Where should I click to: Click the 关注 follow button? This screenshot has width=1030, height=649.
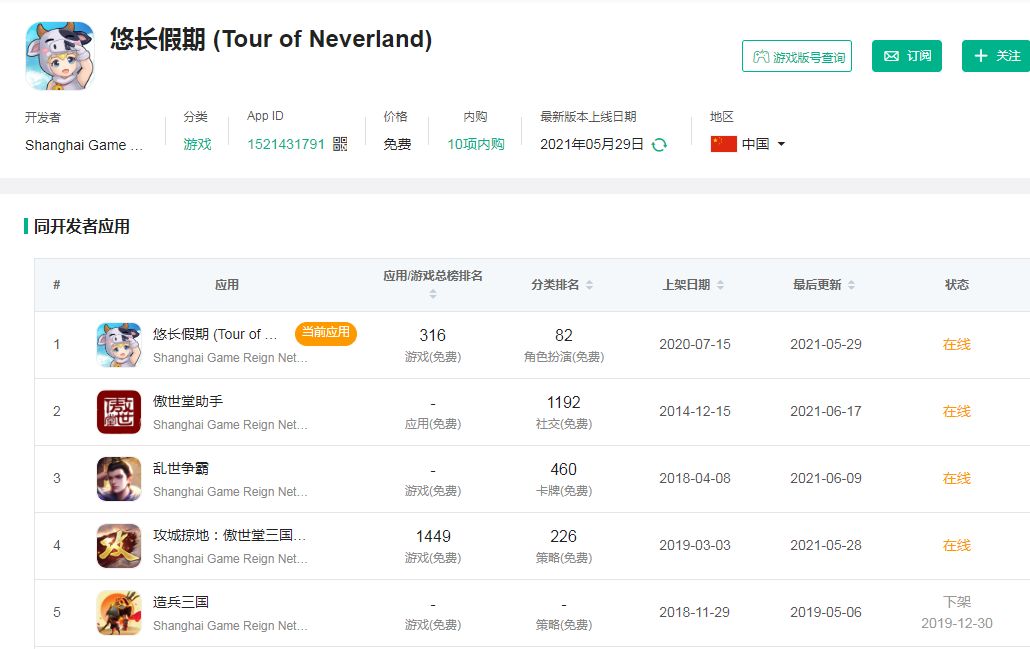coord(996,56)
